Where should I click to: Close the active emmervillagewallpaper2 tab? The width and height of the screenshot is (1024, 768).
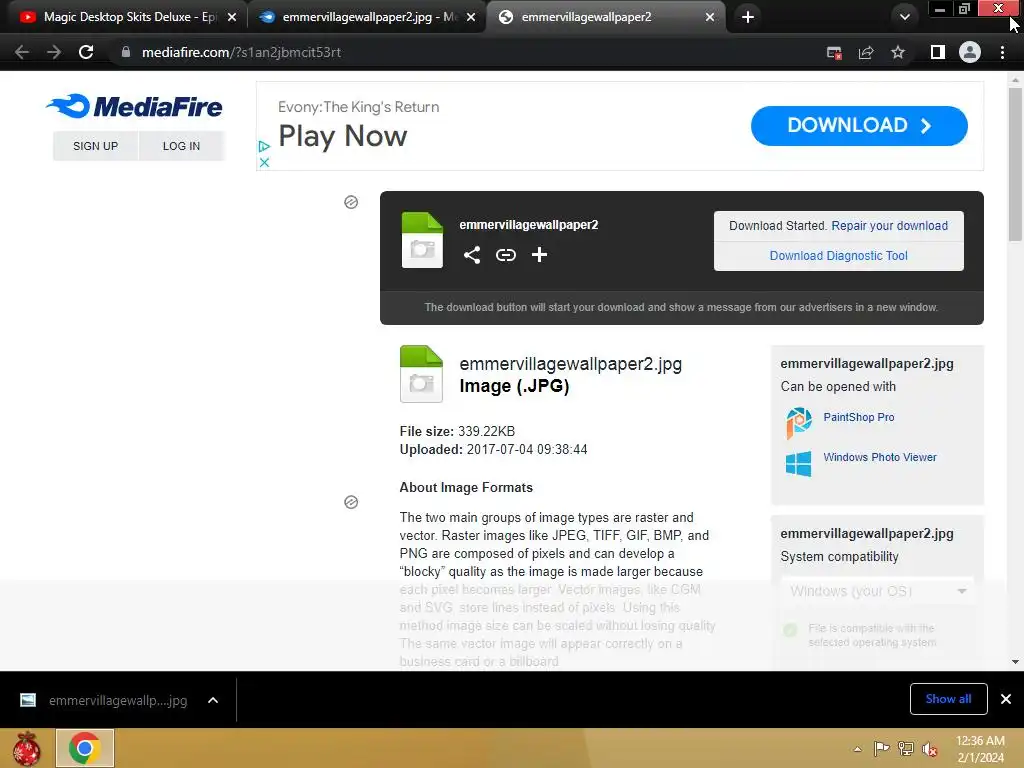[x=710, y=18]
